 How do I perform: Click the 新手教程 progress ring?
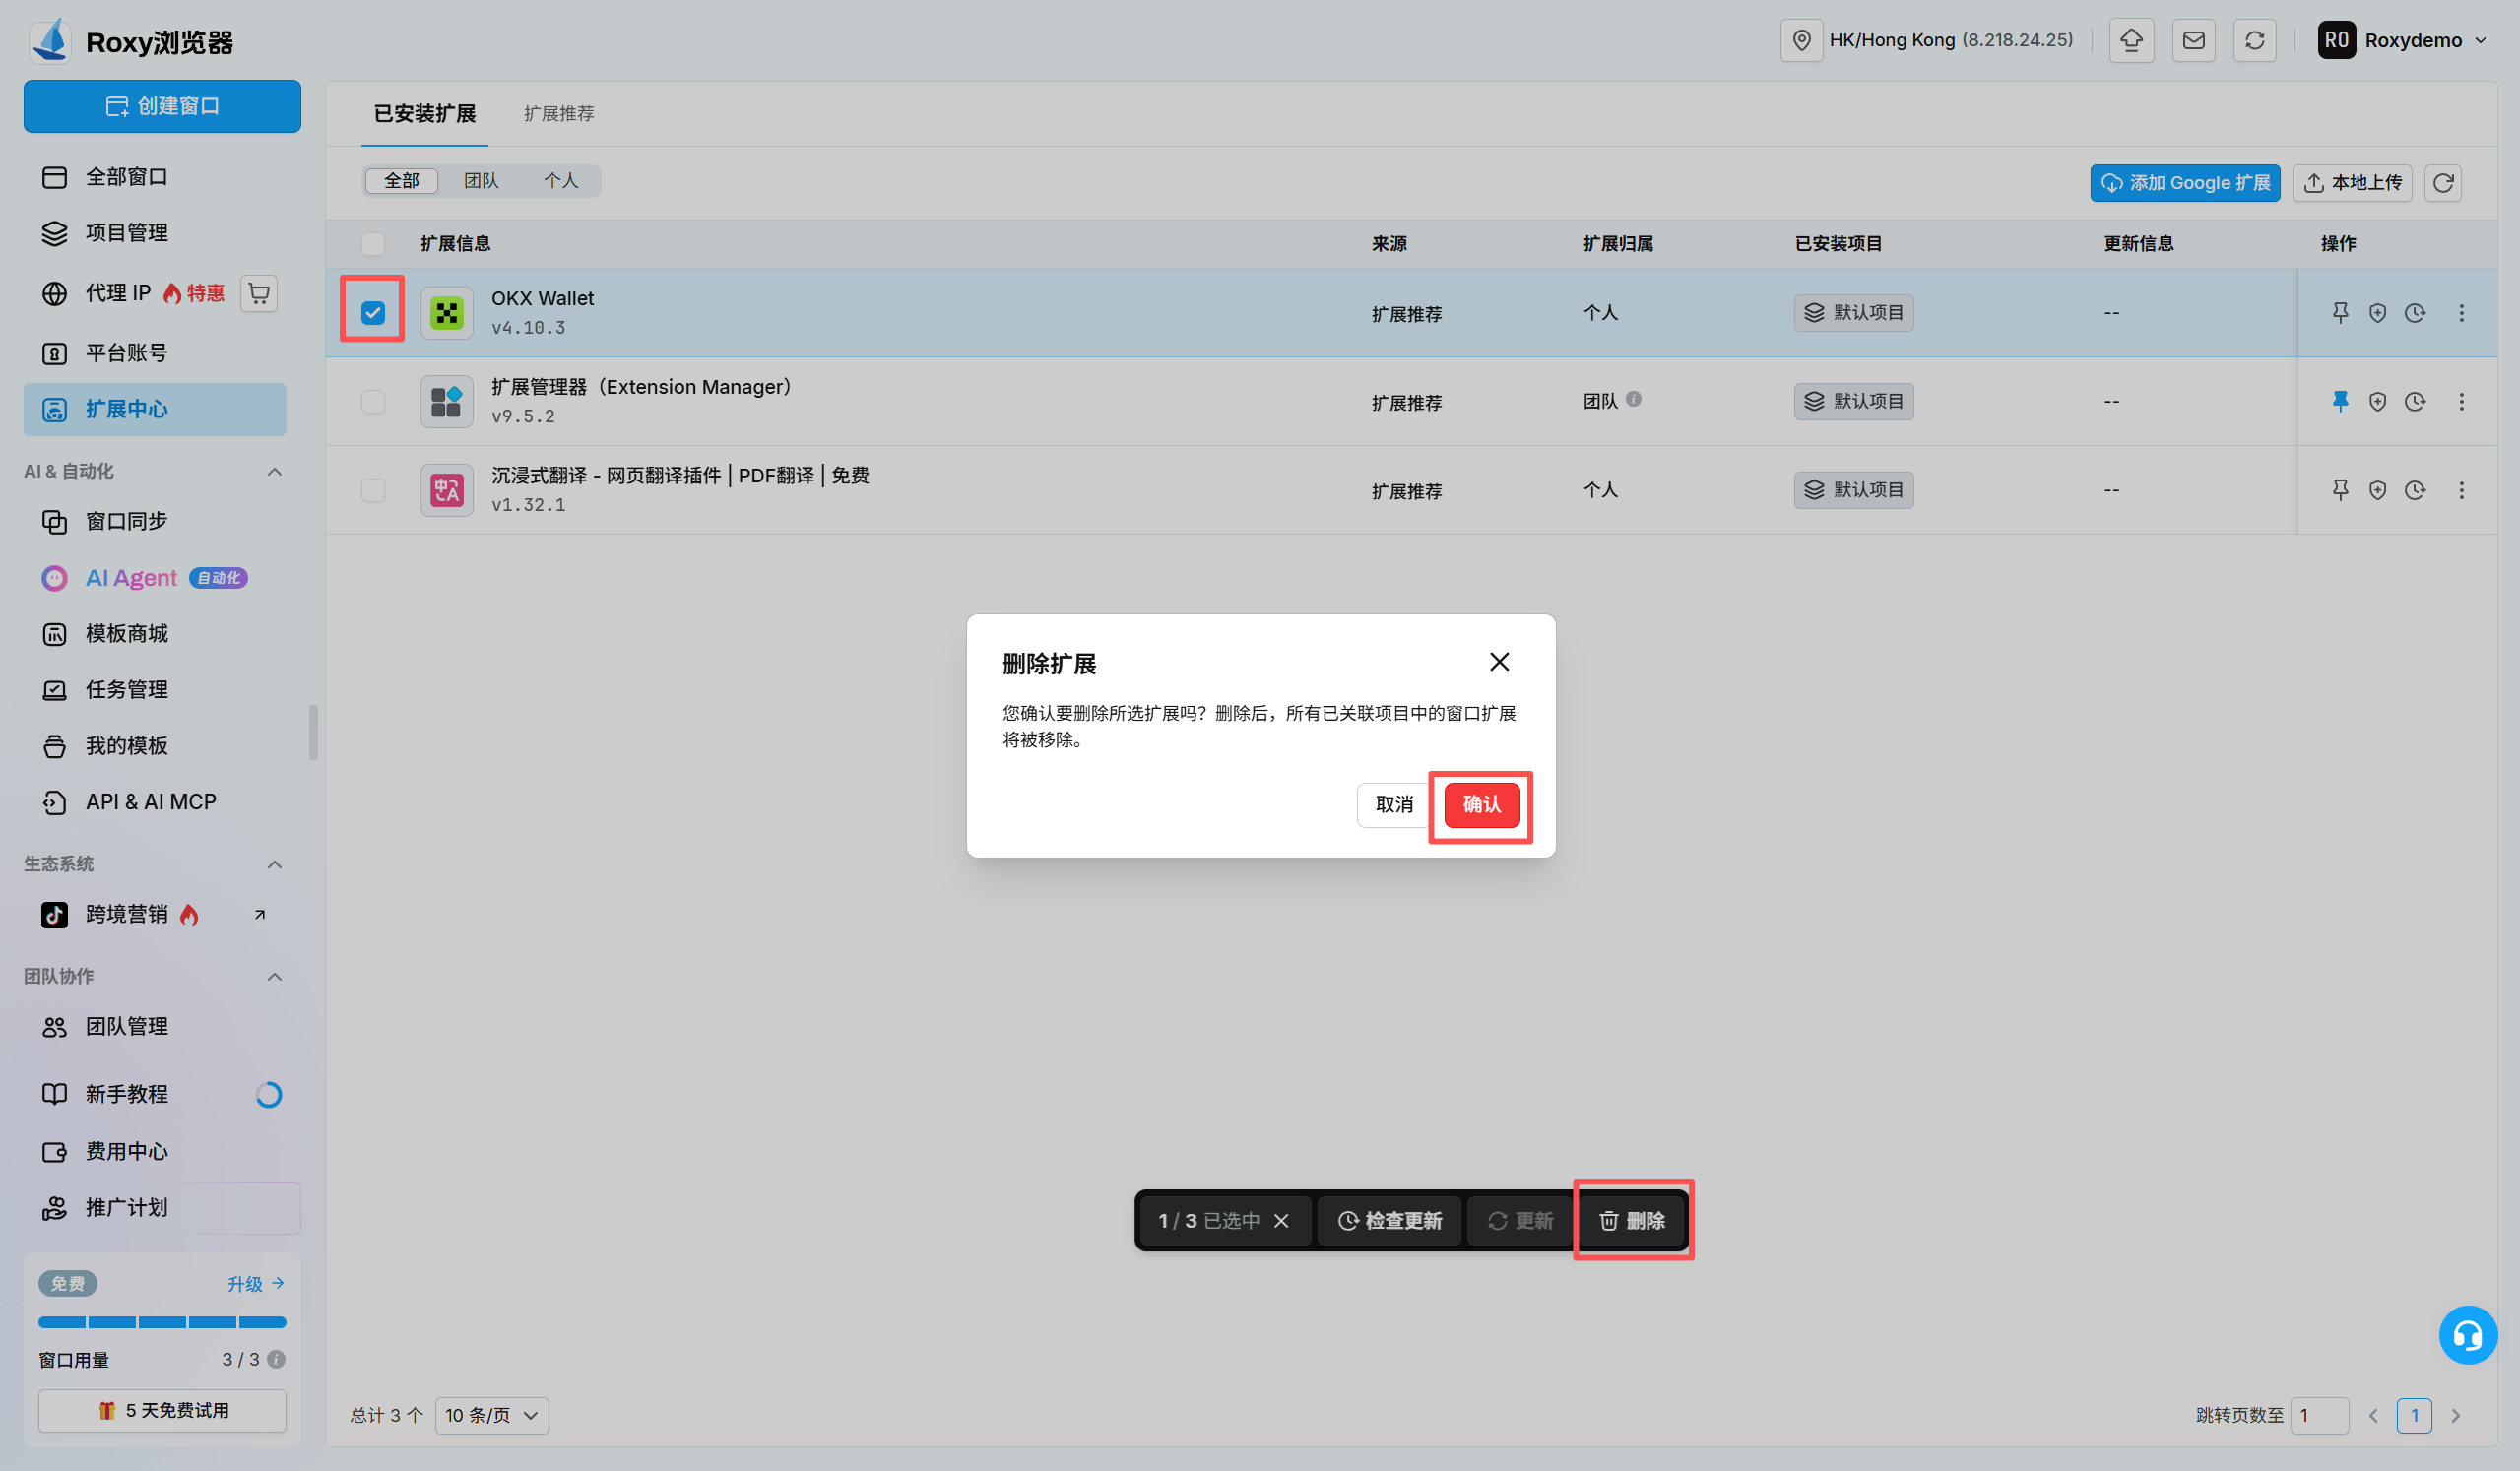pyautogui.click(x=267, y=1094)
